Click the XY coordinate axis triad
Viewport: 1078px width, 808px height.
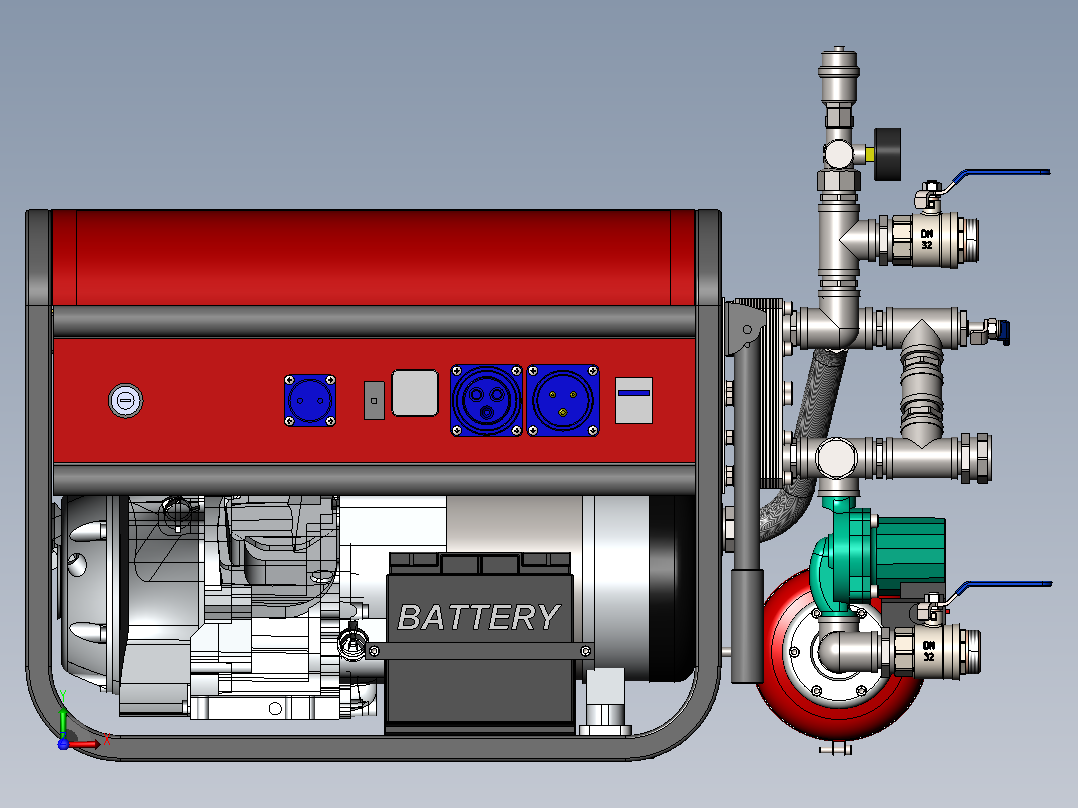[79, 723]
